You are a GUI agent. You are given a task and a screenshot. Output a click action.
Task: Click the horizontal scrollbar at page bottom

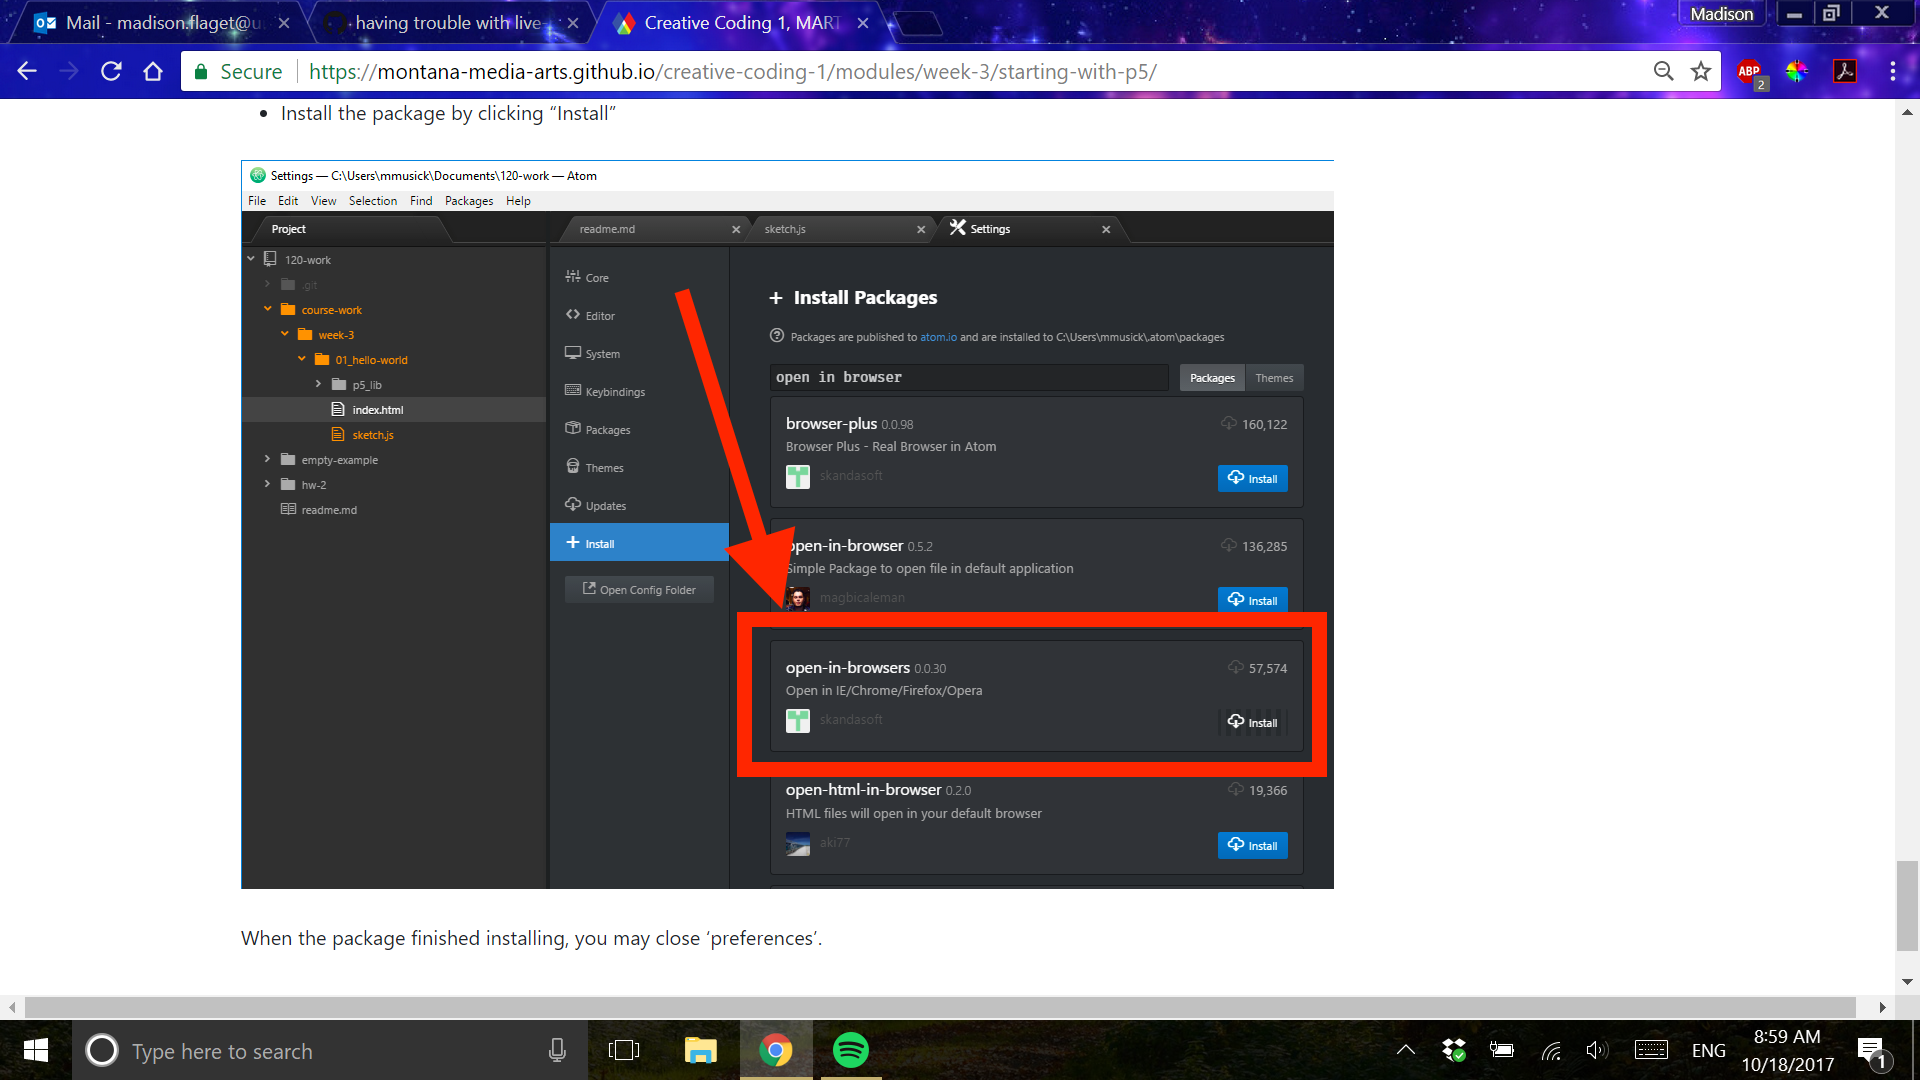(940, 1007)
